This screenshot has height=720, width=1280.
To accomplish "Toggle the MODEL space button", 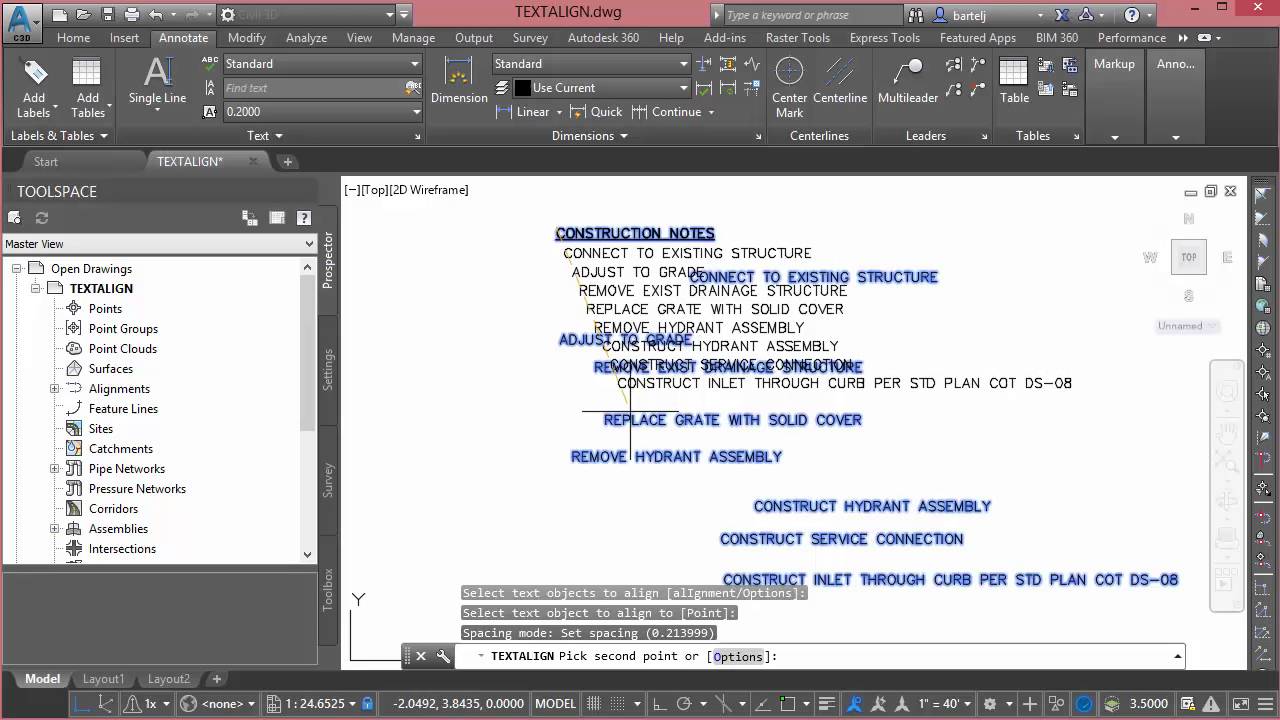I will click(x=555, y=704).
